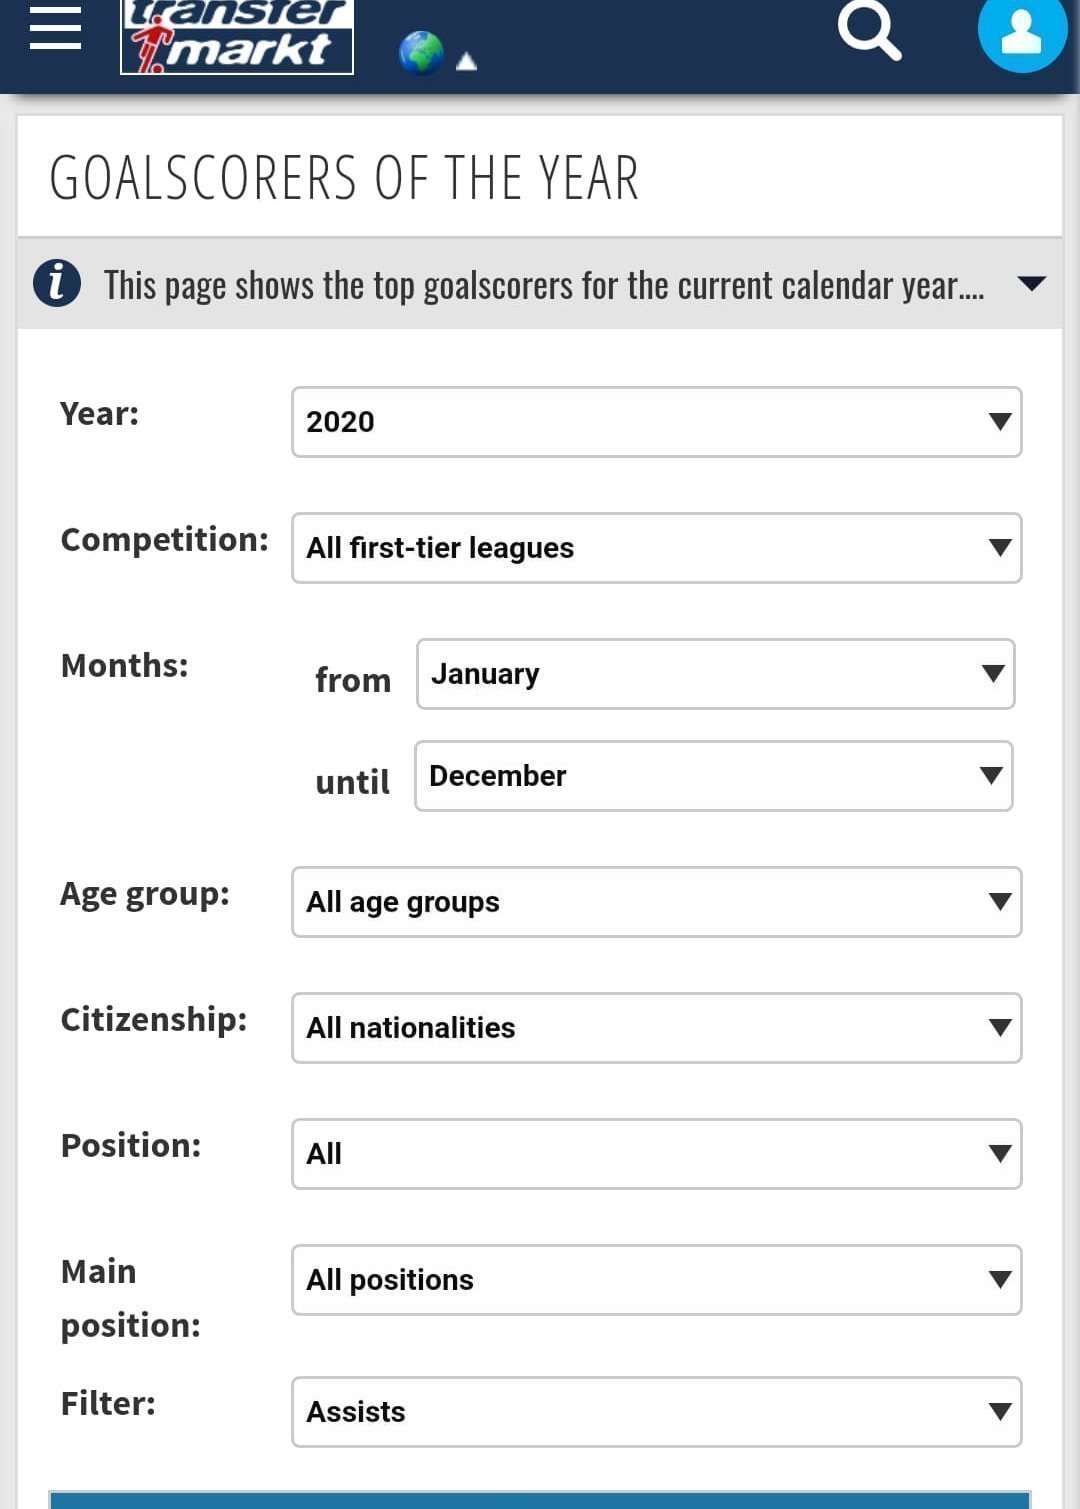Click the small arrow beside the globe

tap(466, 62)
